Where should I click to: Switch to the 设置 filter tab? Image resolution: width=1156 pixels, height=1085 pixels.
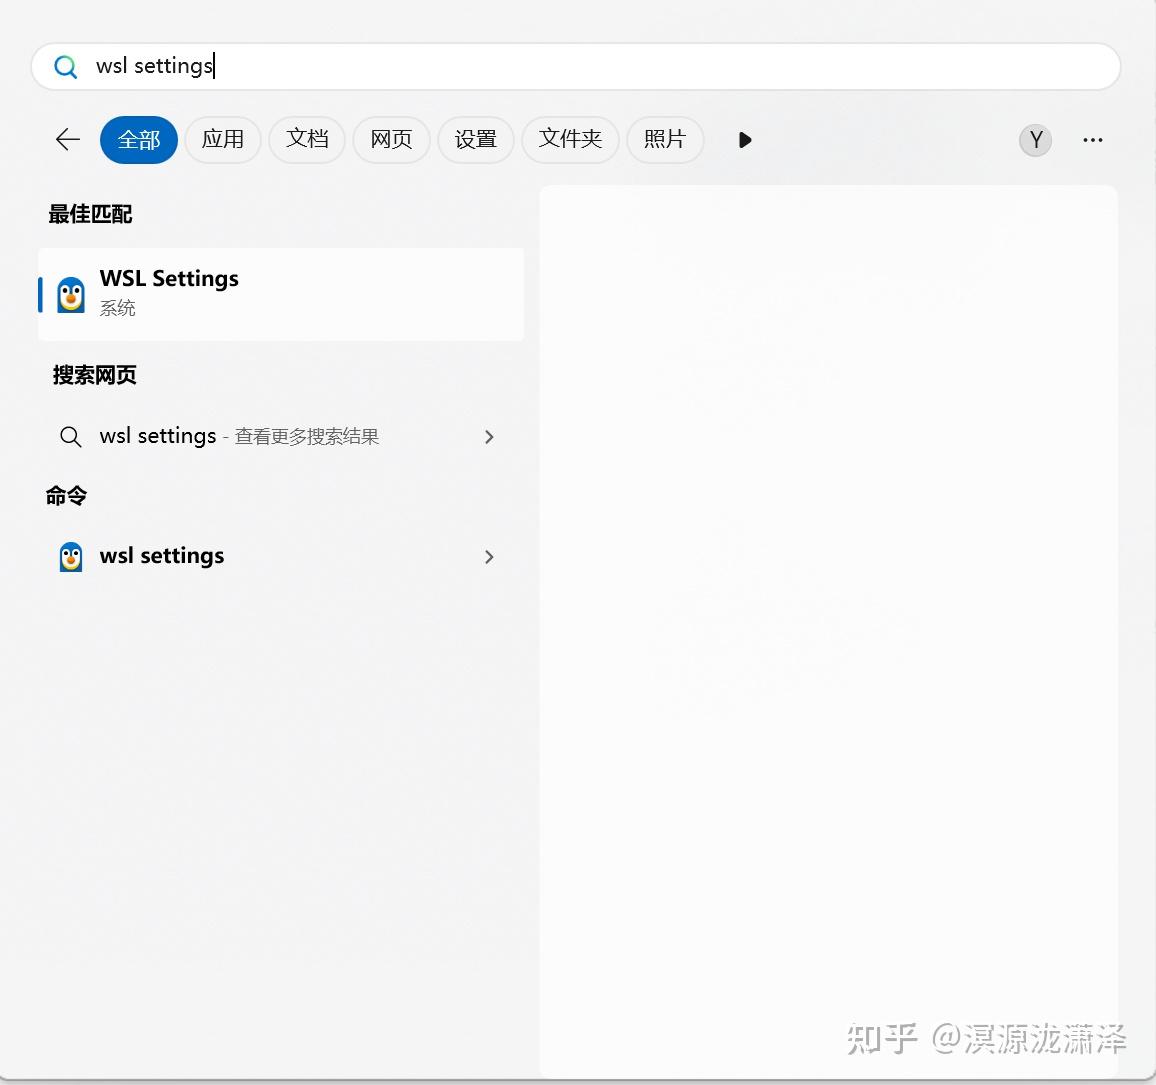pos(476,140)
